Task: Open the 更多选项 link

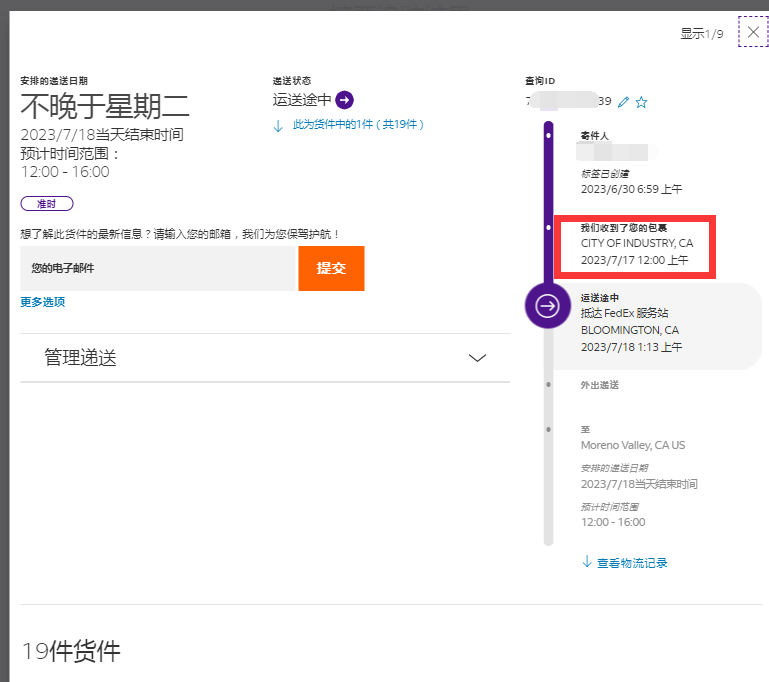Action: pos(43,302)
